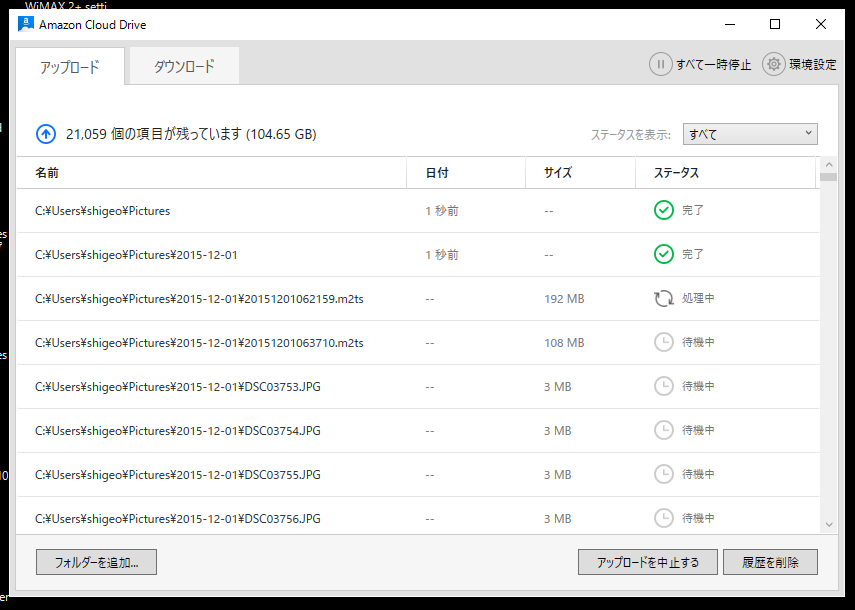Click the 待機中 clock icon on the 20151201063710.m2ts row
Image resolution: width=855 pixels, height=610 pixels.
[x=664, y=342]
